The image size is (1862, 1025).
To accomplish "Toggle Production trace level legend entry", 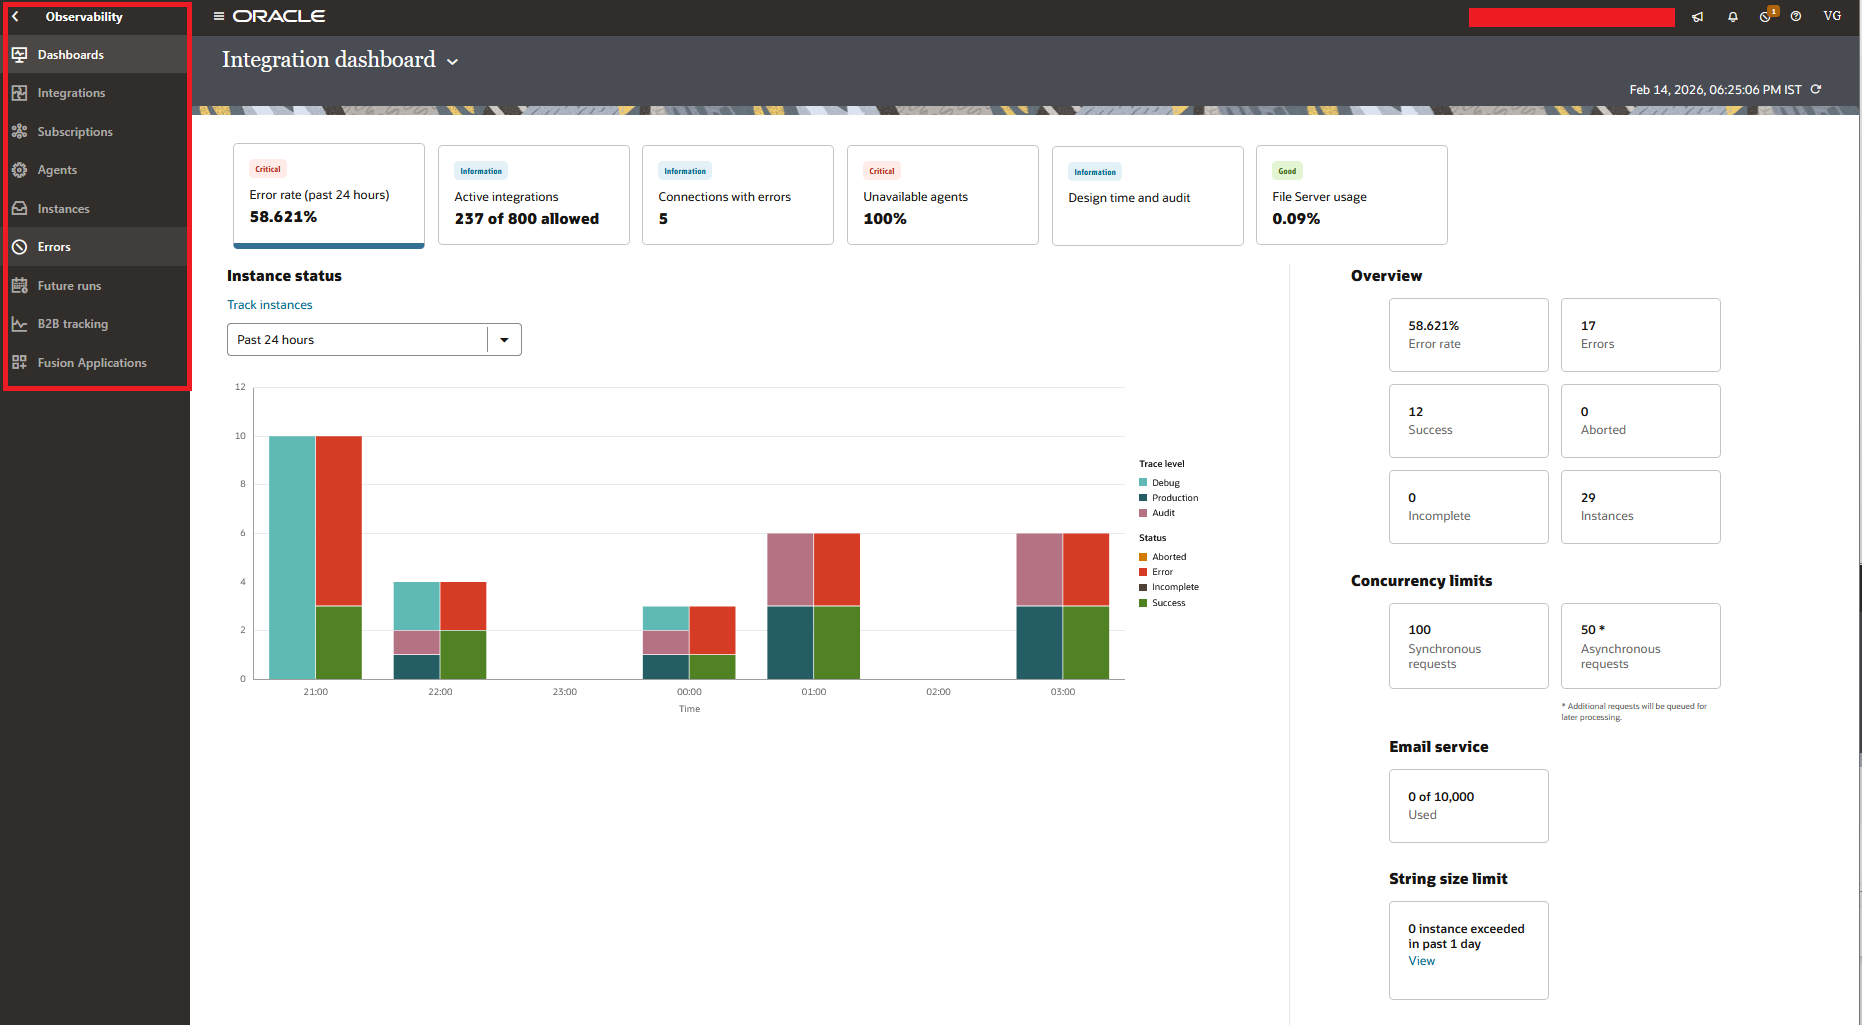I will 1174,498.
